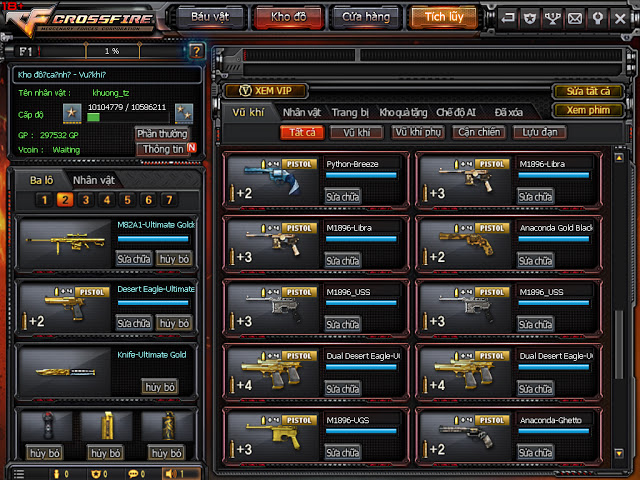Click the clan shield icon in bottom bar

point(96,474)
